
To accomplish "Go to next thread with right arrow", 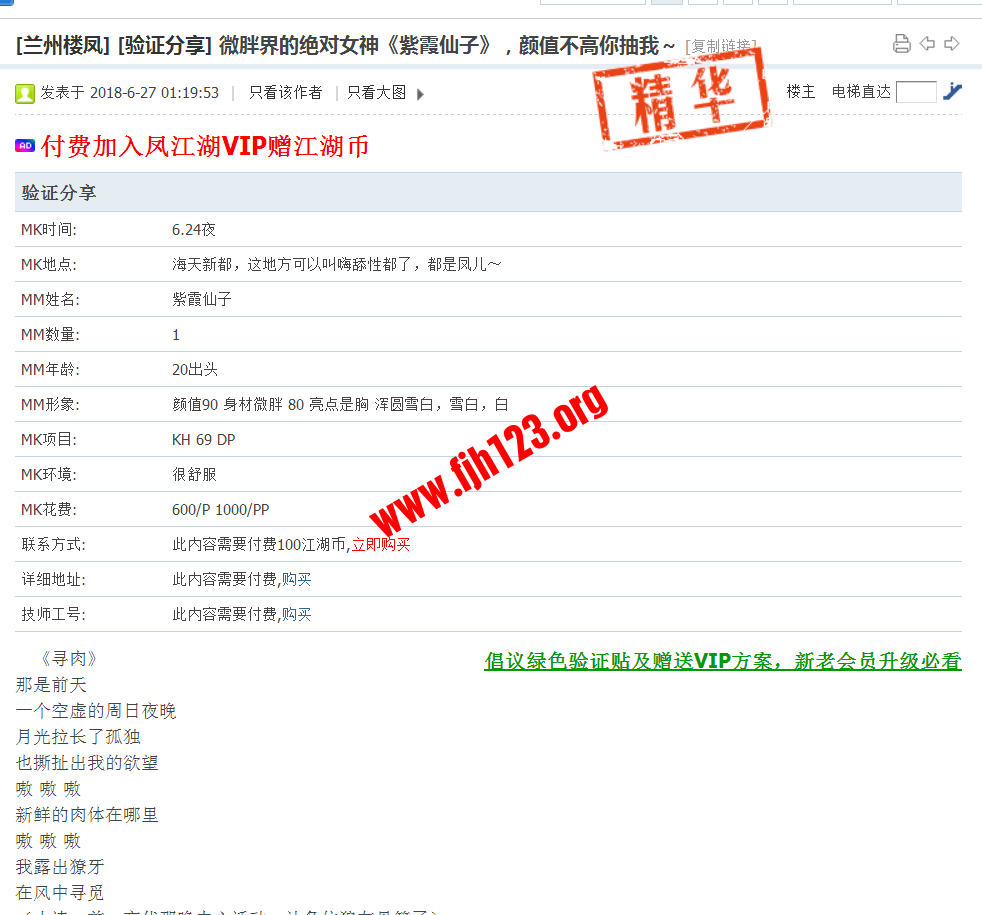I will (952, 43).
